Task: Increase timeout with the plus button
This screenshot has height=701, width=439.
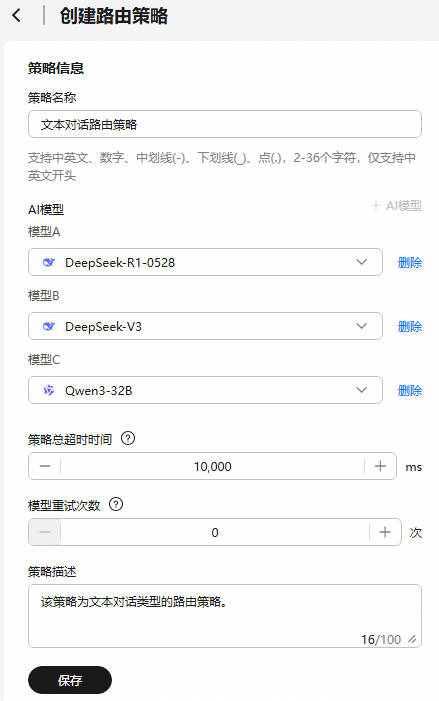Action: click(380, 466)
